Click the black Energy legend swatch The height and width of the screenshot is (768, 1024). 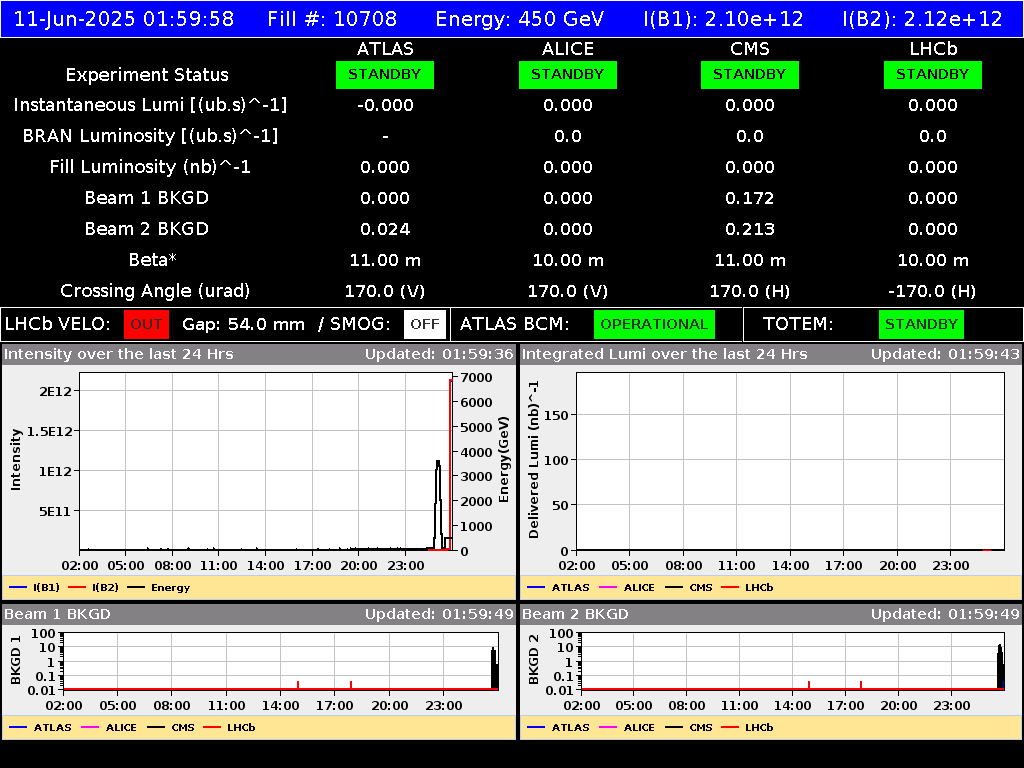[x=136, y=587]
